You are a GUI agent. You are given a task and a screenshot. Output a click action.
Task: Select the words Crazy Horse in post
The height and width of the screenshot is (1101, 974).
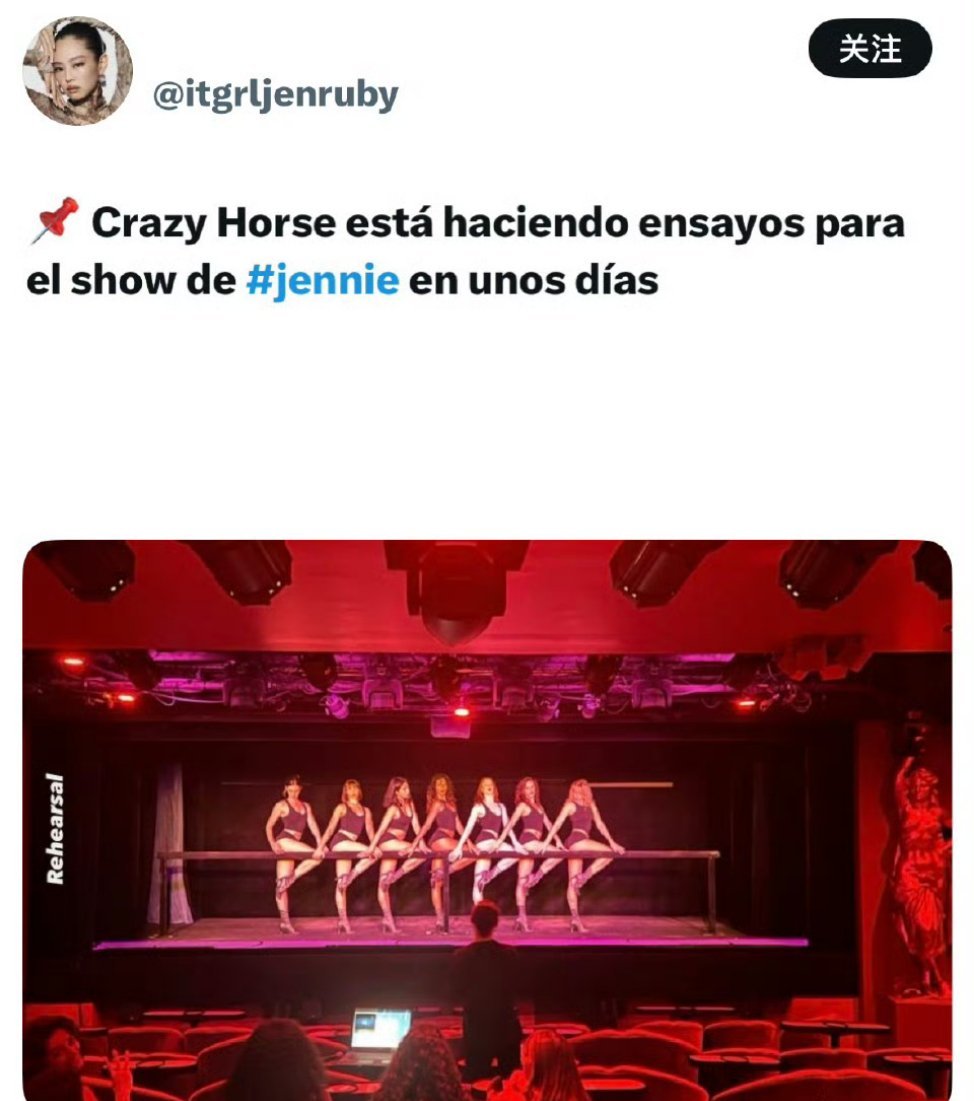coord(213,223)
